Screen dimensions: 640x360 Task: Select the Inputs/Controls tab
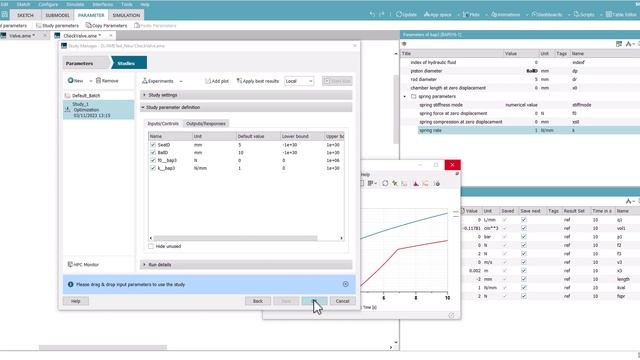tap(163, 123)
